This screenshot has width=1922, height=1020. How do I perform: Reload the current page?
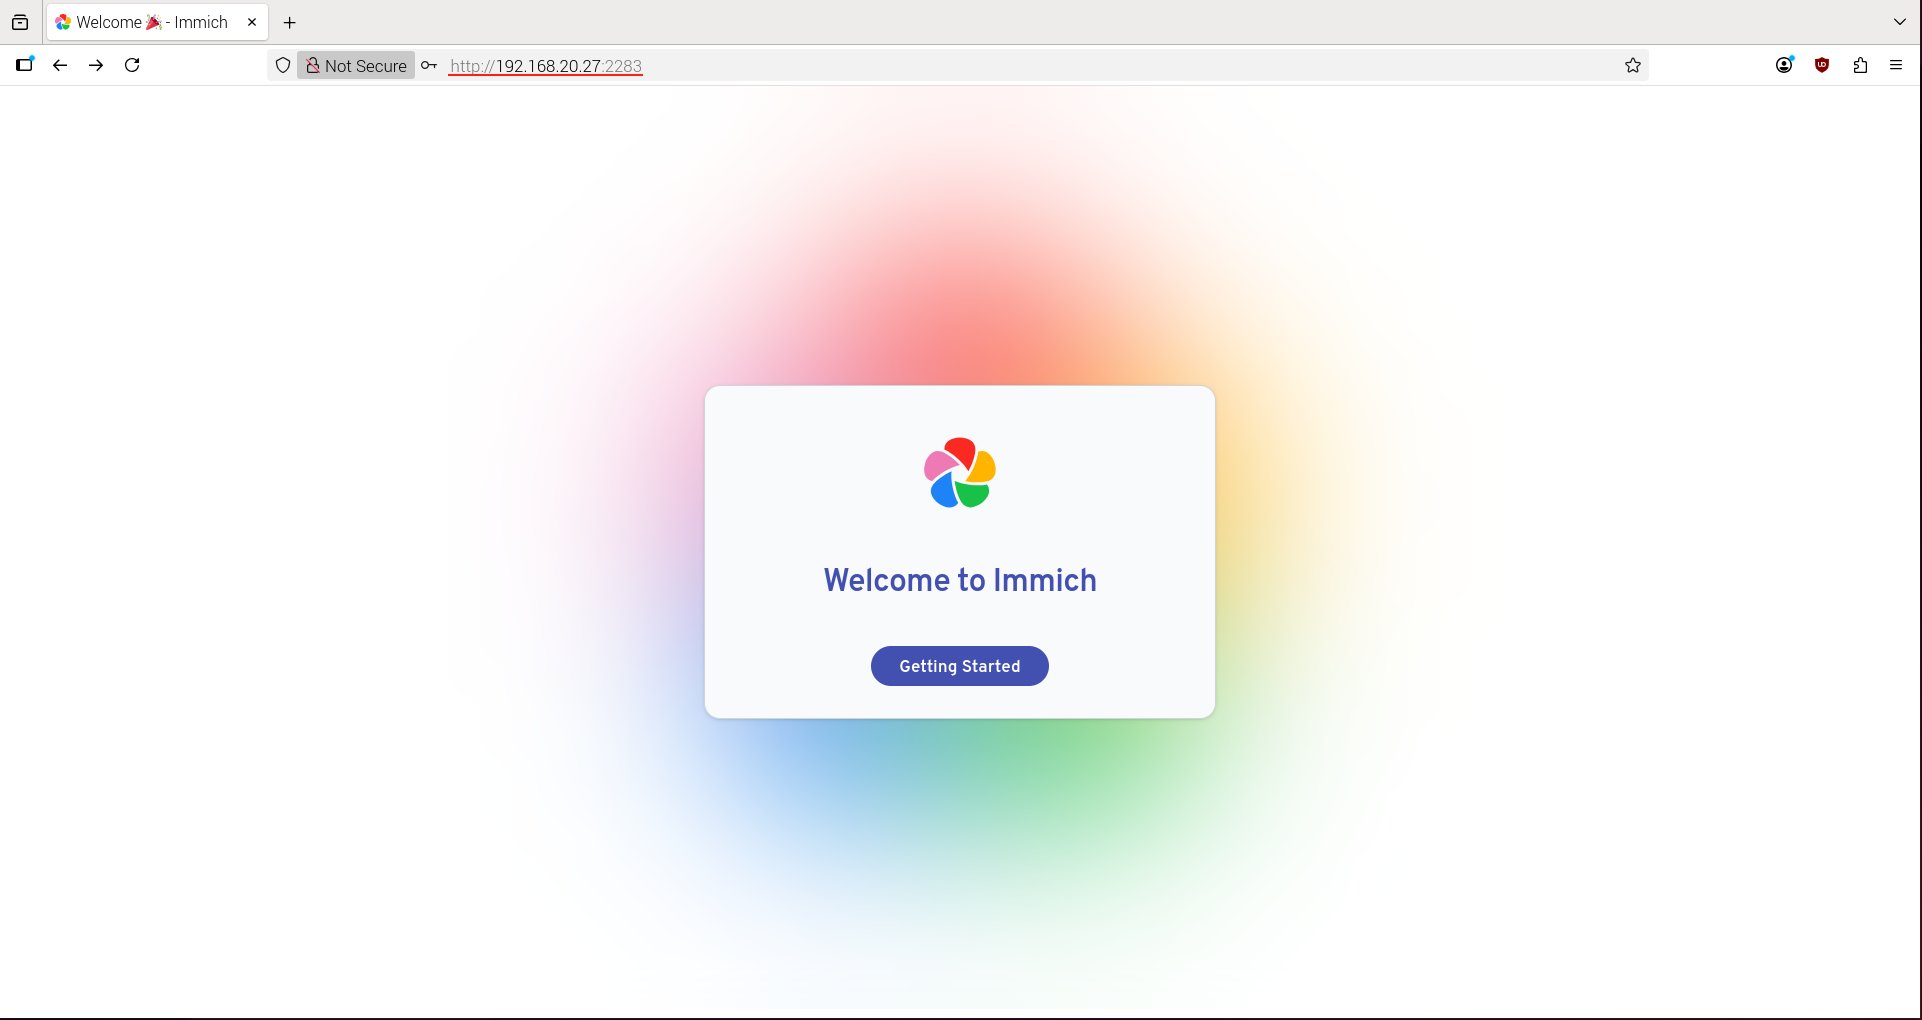click(132, 65)
